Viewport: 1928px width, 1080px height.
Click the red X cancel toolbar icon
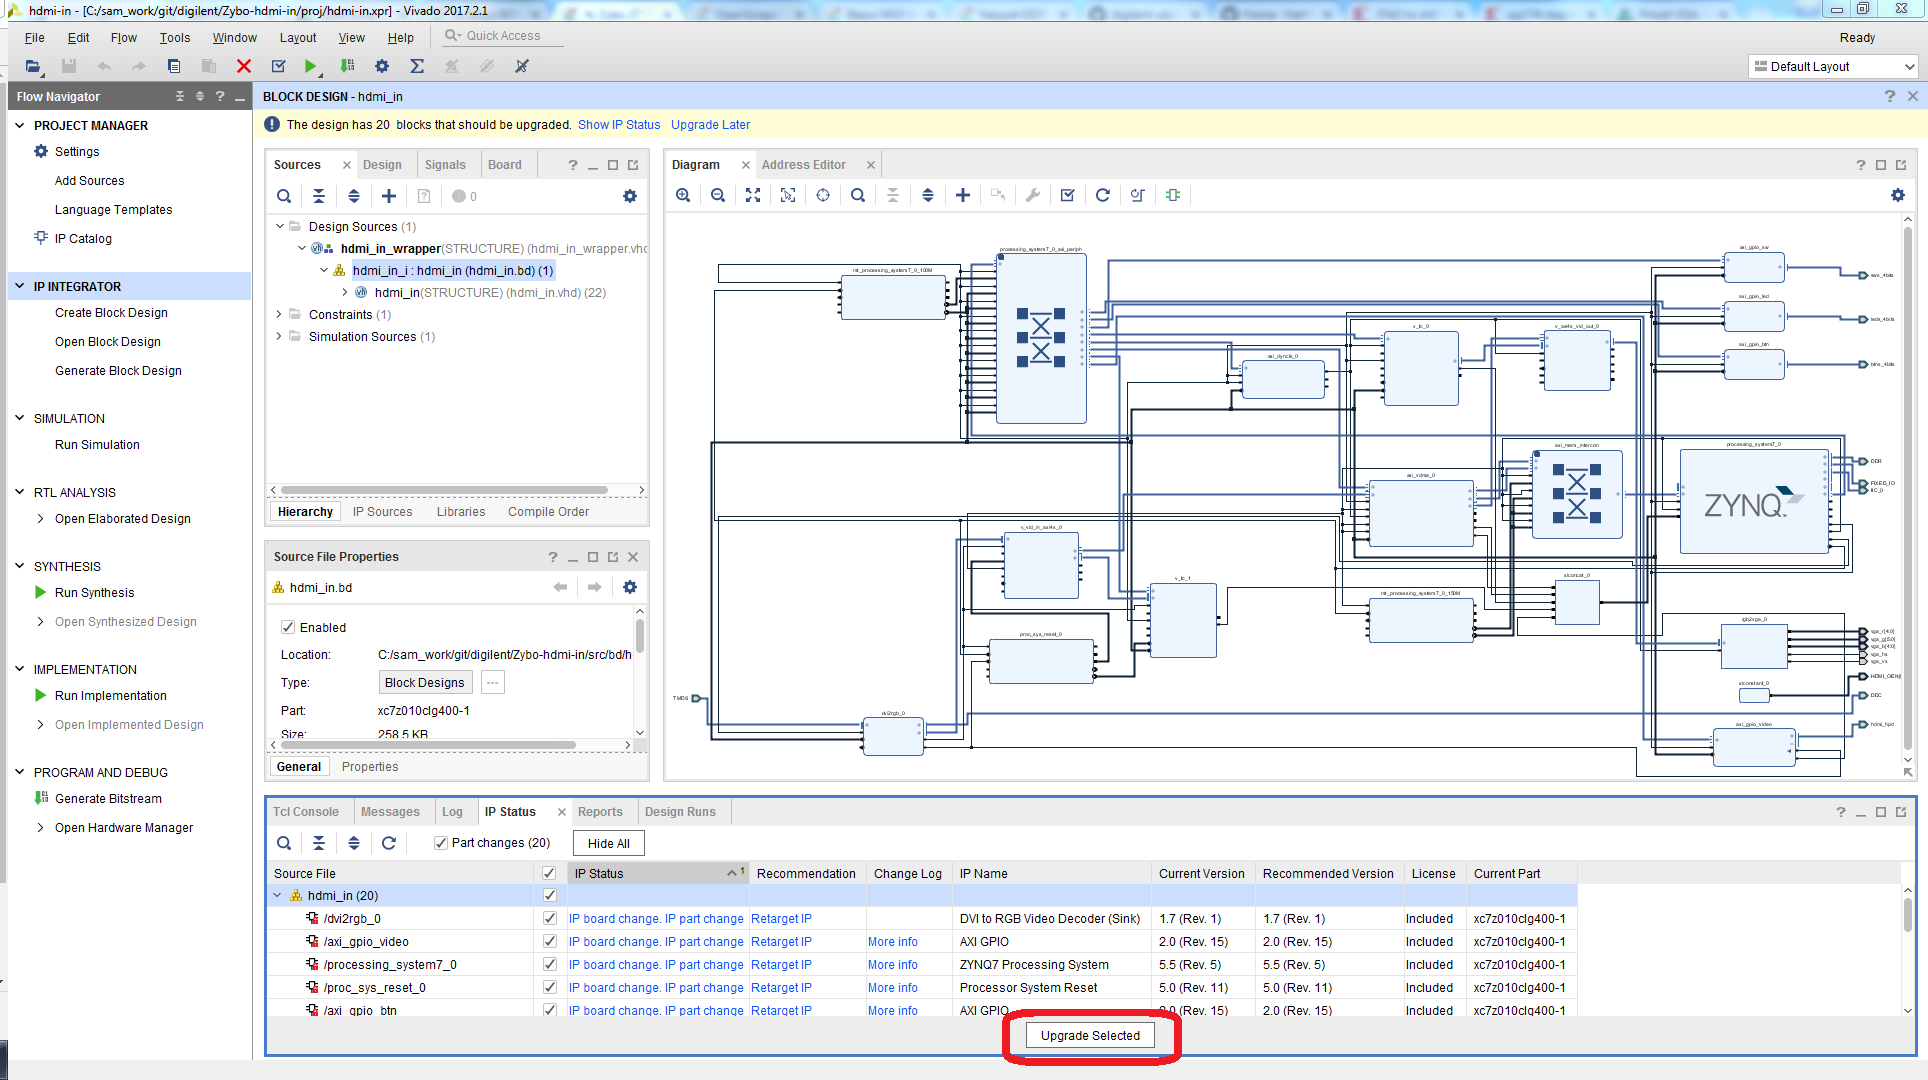pyautogui.click(x=243, y=66)
